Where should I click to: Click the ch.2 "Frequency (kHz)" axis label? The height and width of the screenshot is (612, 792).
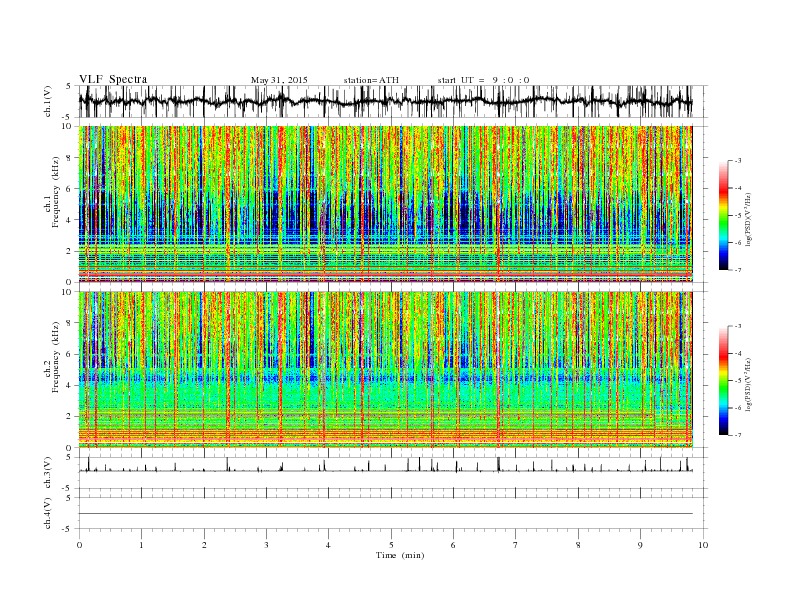(x=55, y=357)
